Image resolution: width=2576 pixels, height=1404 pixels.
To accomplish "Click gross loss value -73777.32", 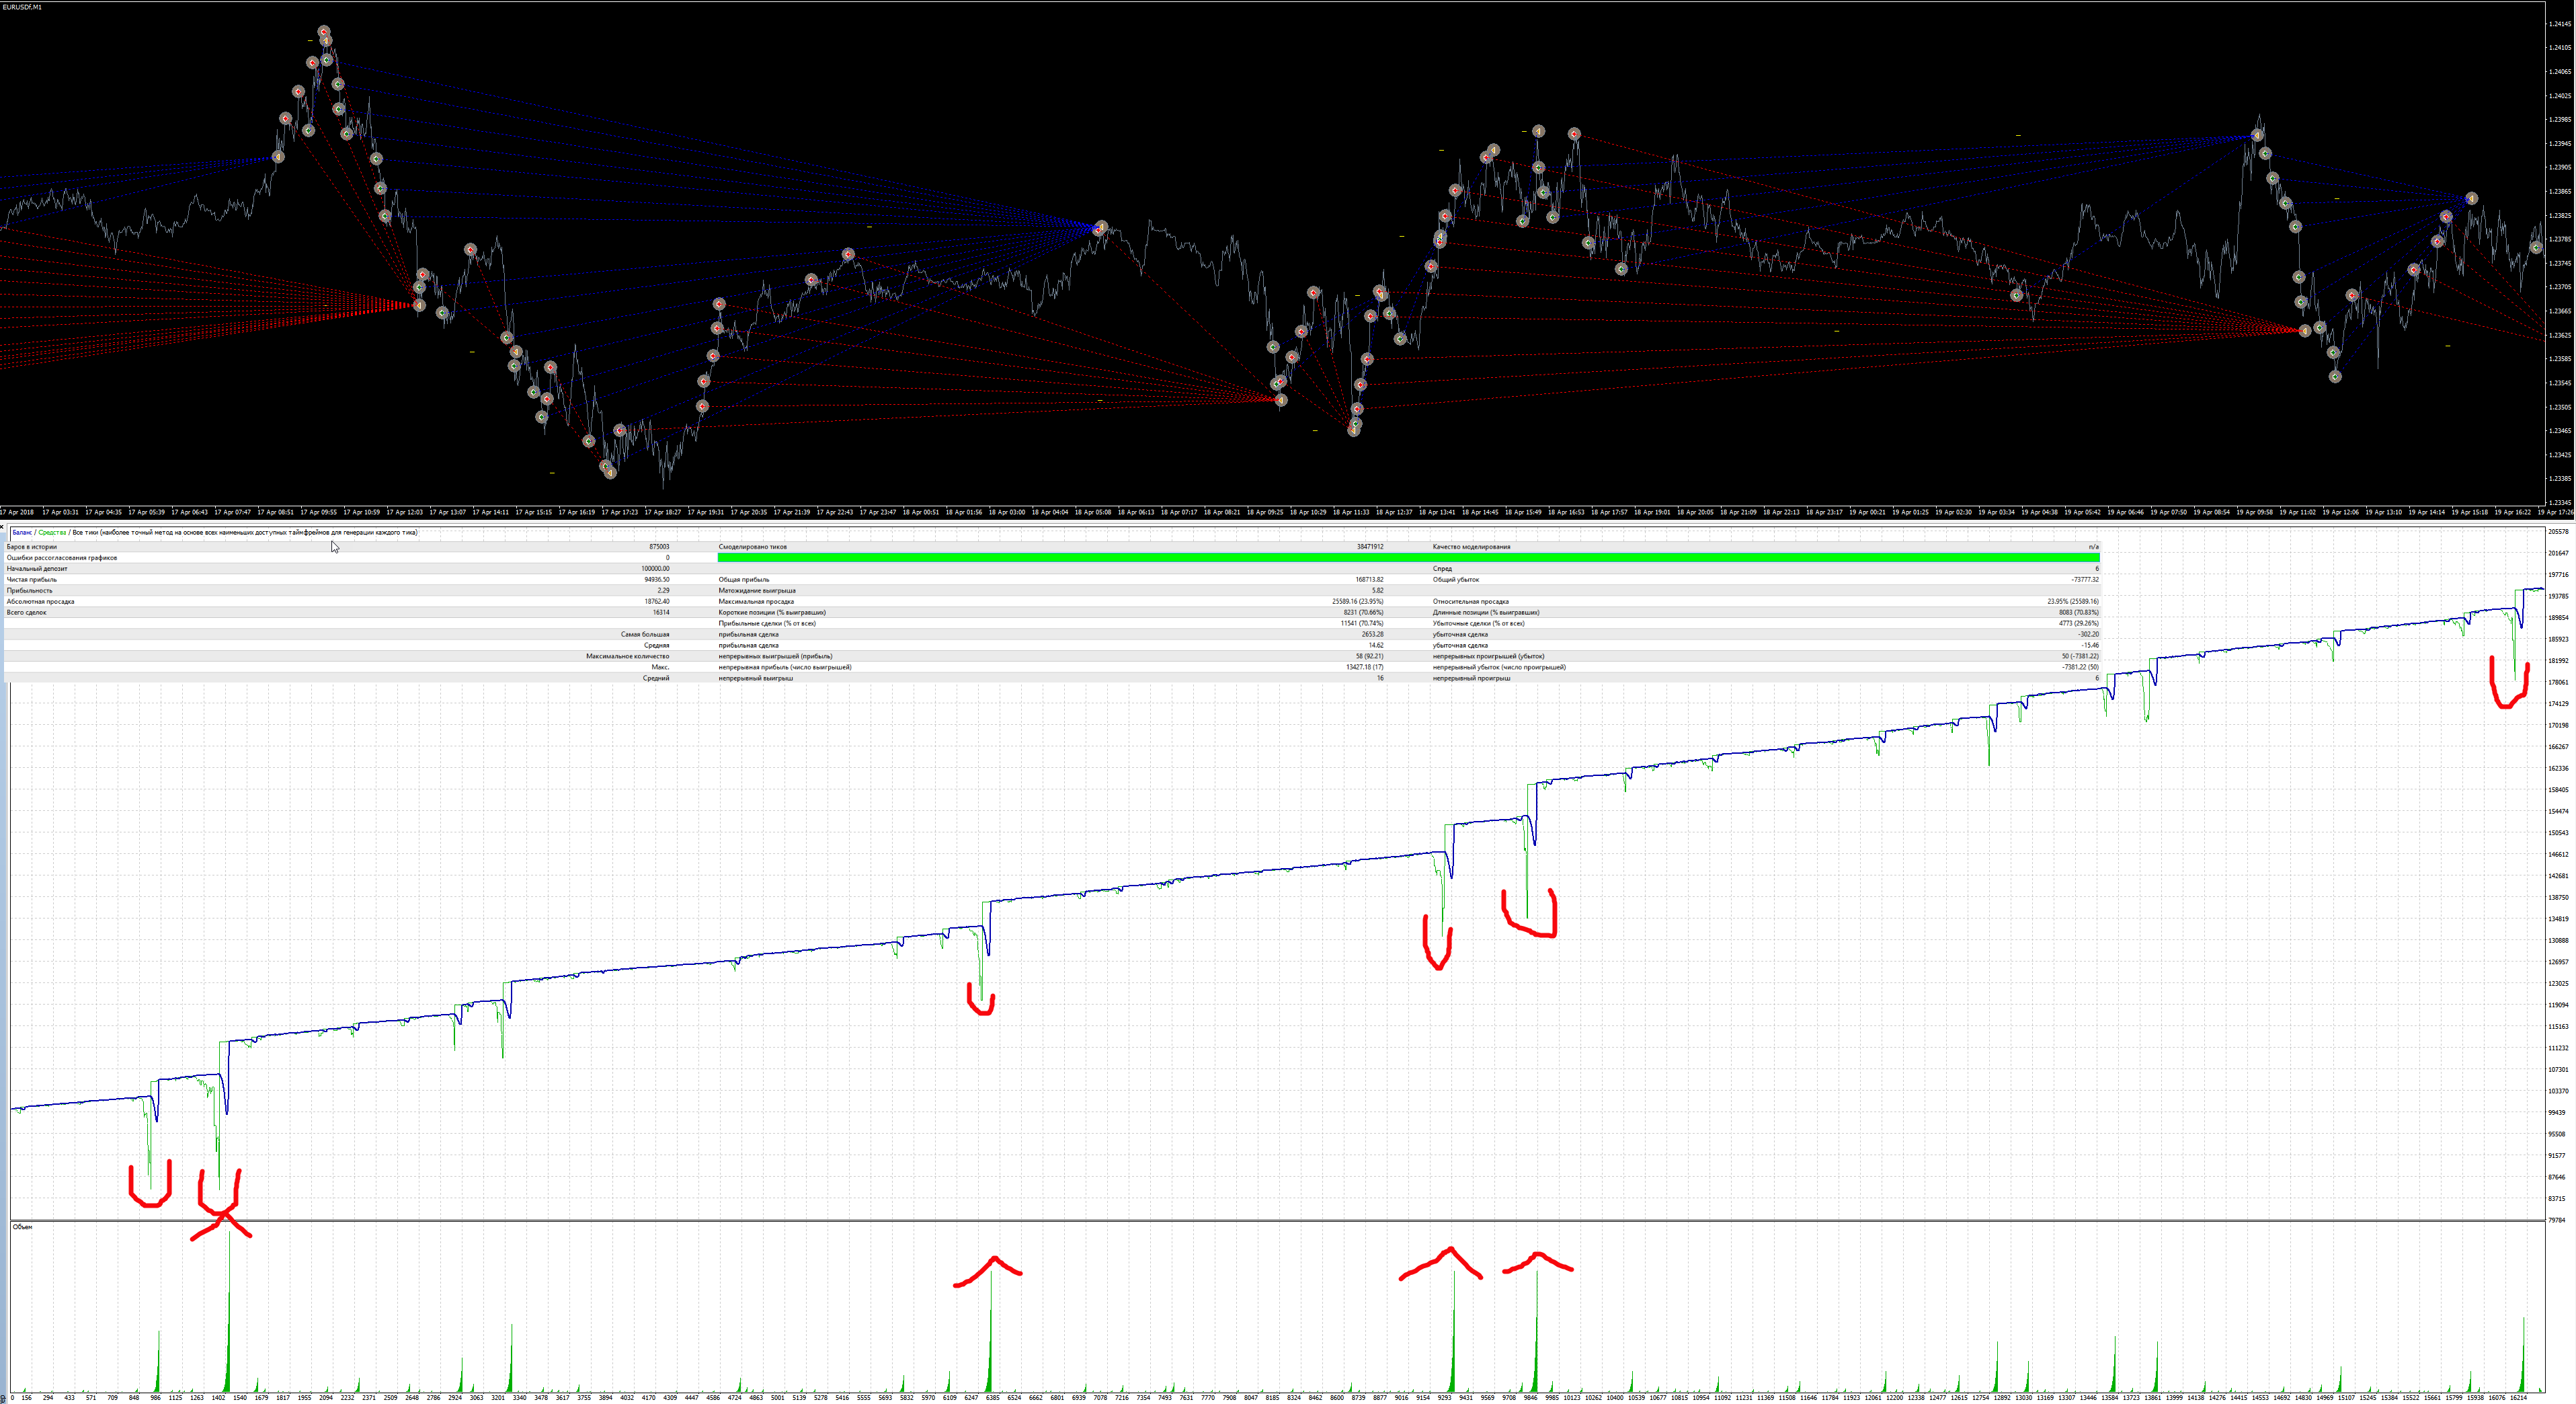I will [2085, 580].
